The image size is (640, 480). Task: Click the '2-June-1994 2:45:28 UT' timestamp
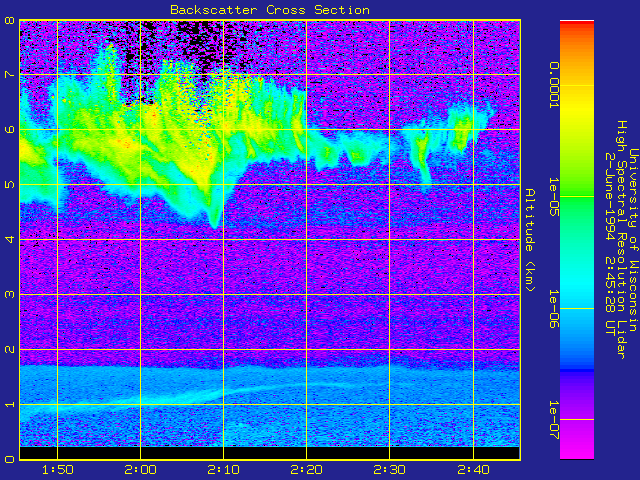(610, 244)
